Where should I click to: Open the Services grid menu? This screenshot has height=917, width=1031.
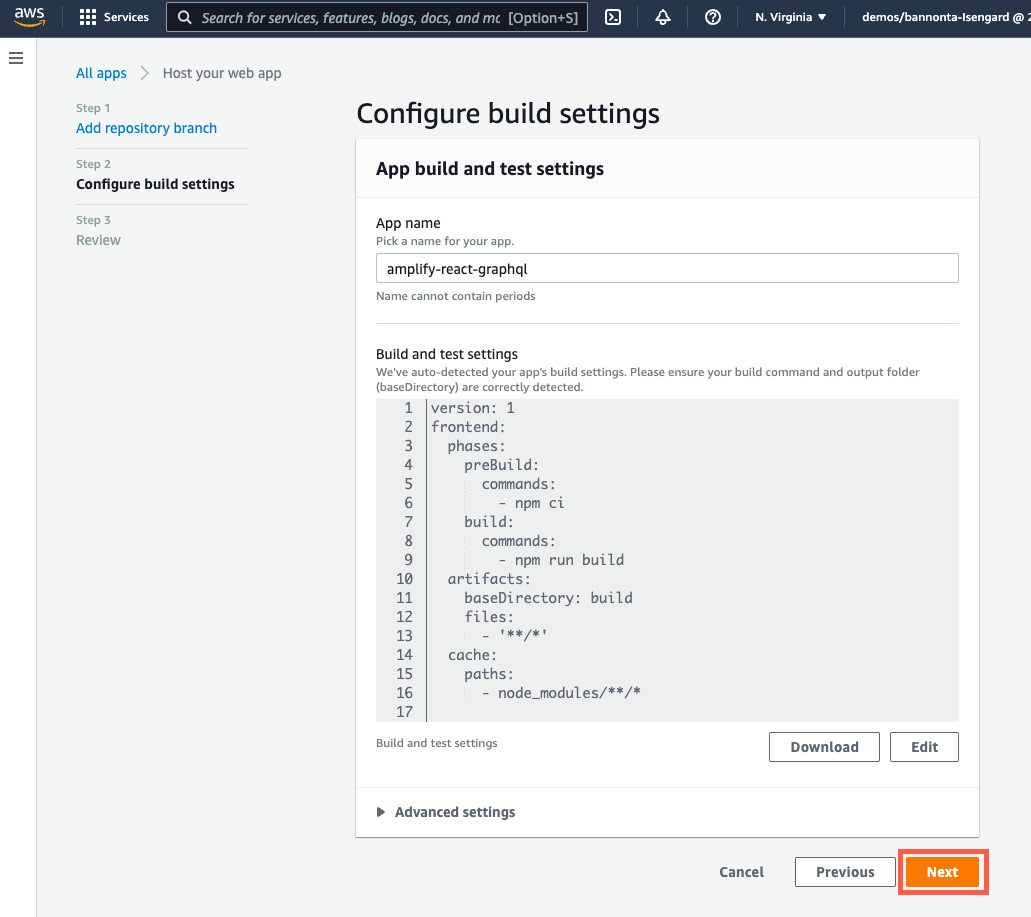pos(114,17)
